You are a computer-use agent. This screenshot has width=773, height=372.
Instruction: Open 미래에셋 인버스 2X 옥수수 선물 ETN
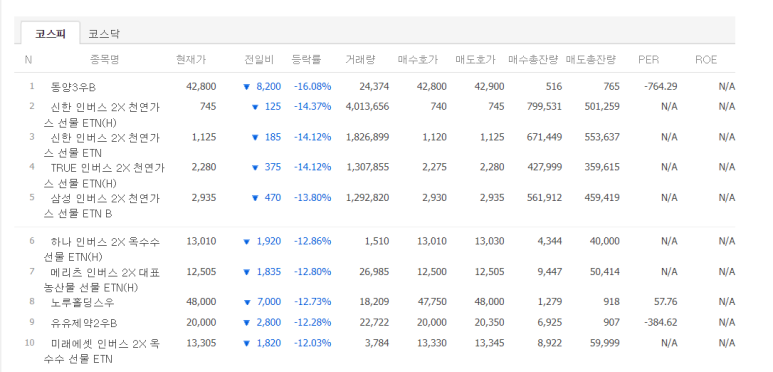coord(102,351)
